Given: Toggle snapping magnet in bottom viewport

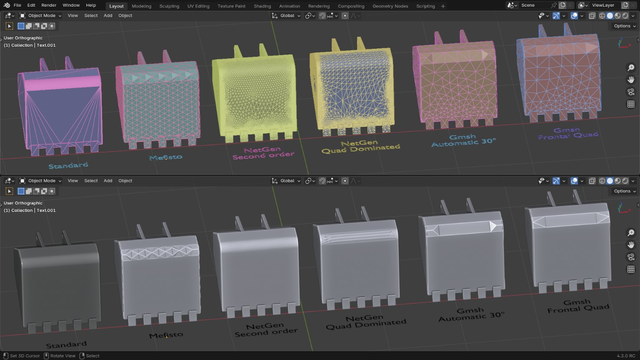Looking at the screenshot, I should click(x=322, y=180).
